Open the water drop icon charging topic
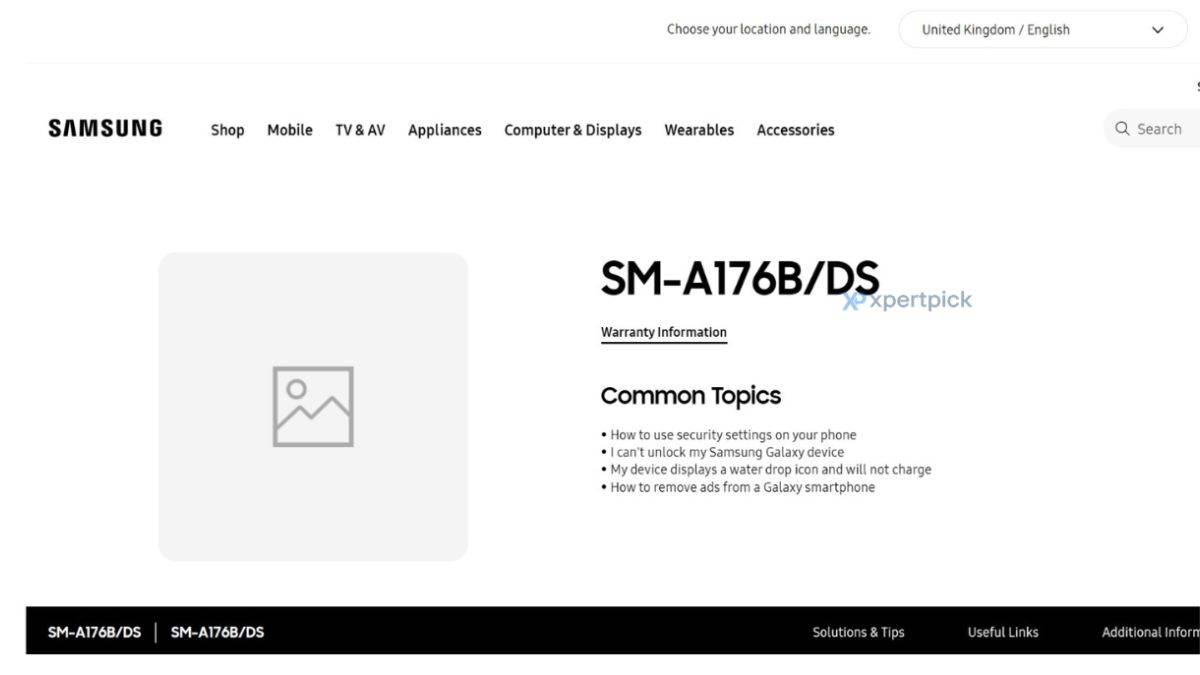 [771, 469]
